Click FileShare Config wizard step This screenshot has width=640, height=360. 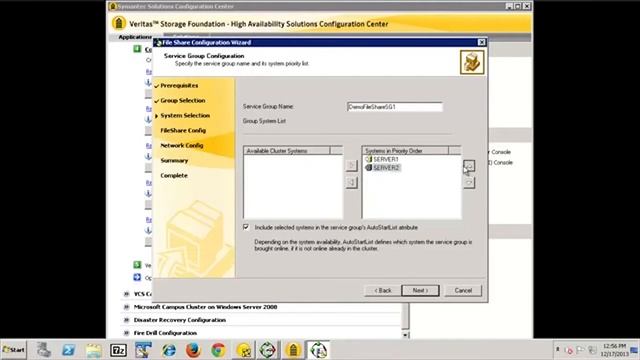[x=183, y=131]
